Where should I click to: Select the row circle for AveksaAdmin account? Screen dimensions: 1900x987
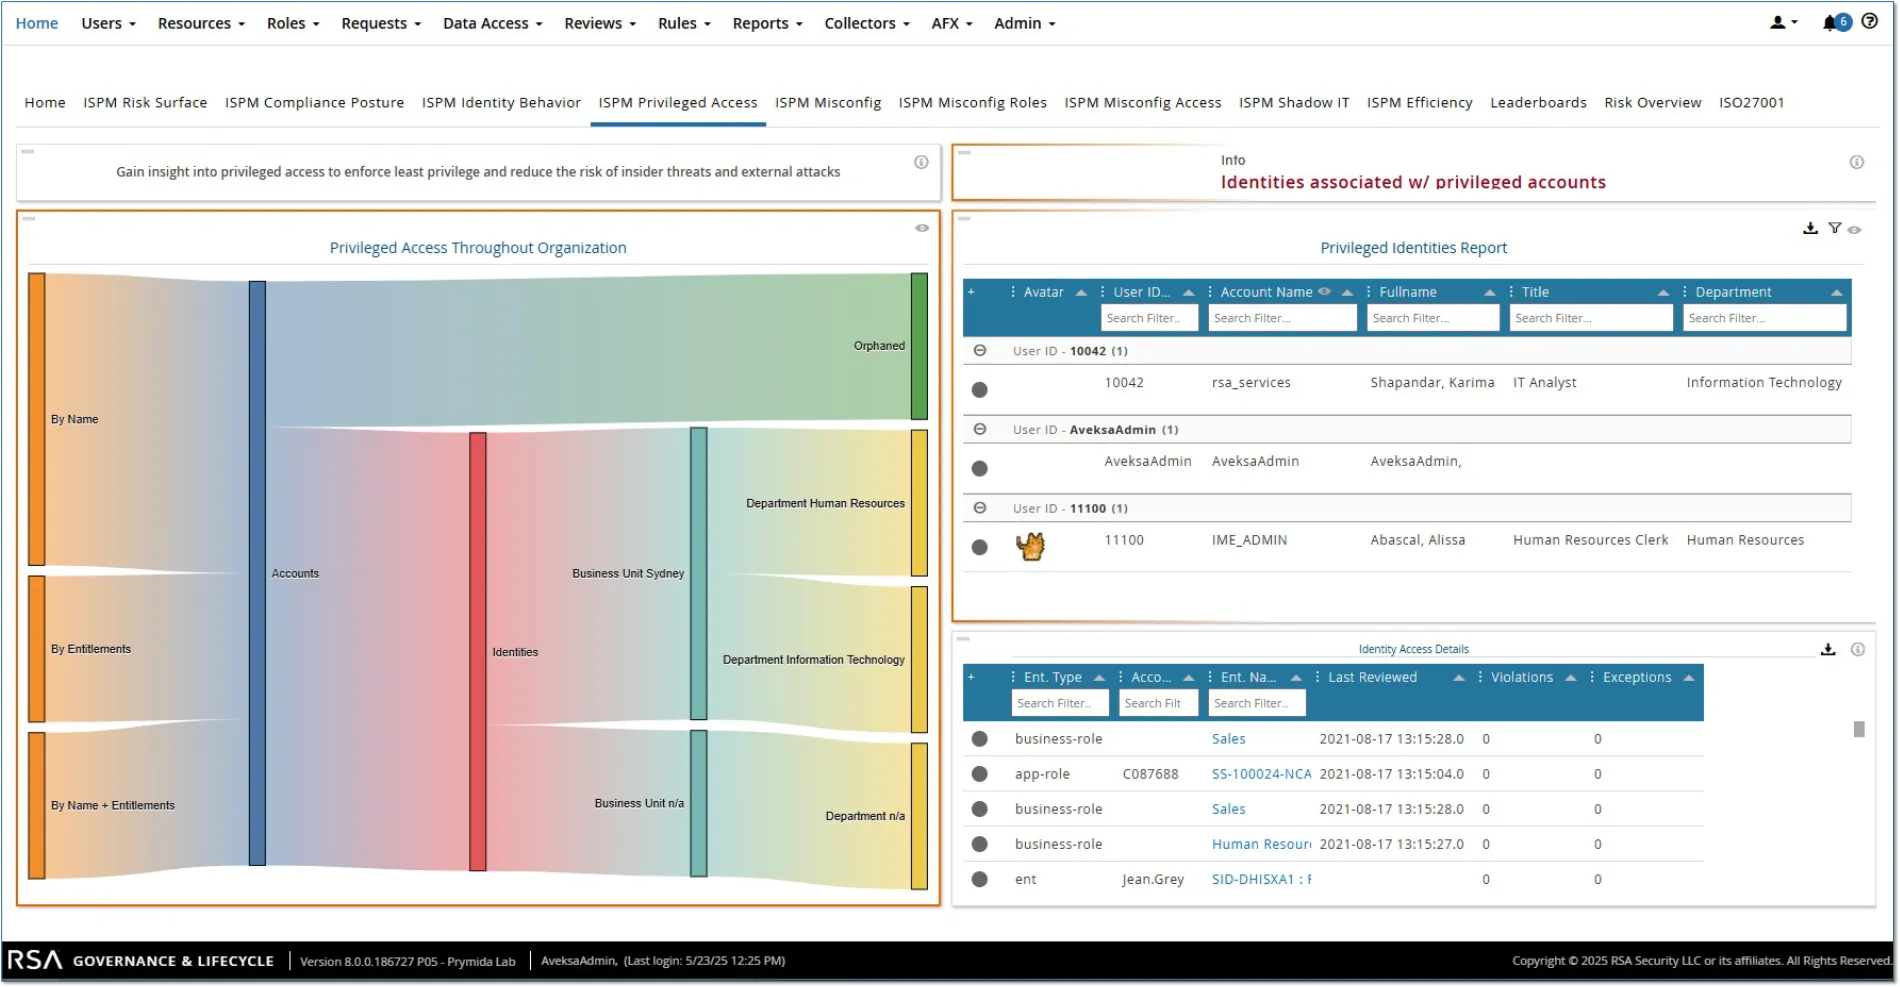point(980,469)
